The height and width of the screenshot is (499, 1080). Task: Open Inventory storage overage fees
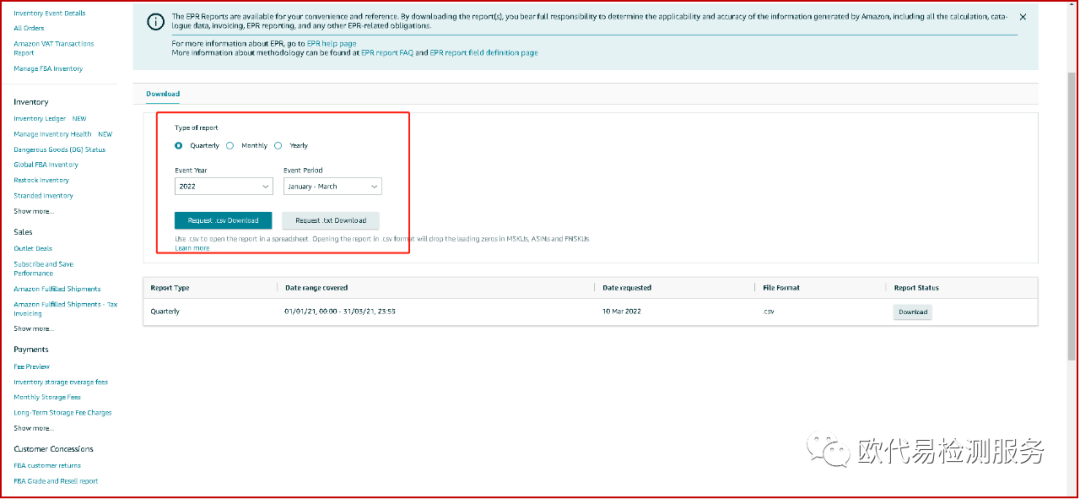tap(61, 382)
